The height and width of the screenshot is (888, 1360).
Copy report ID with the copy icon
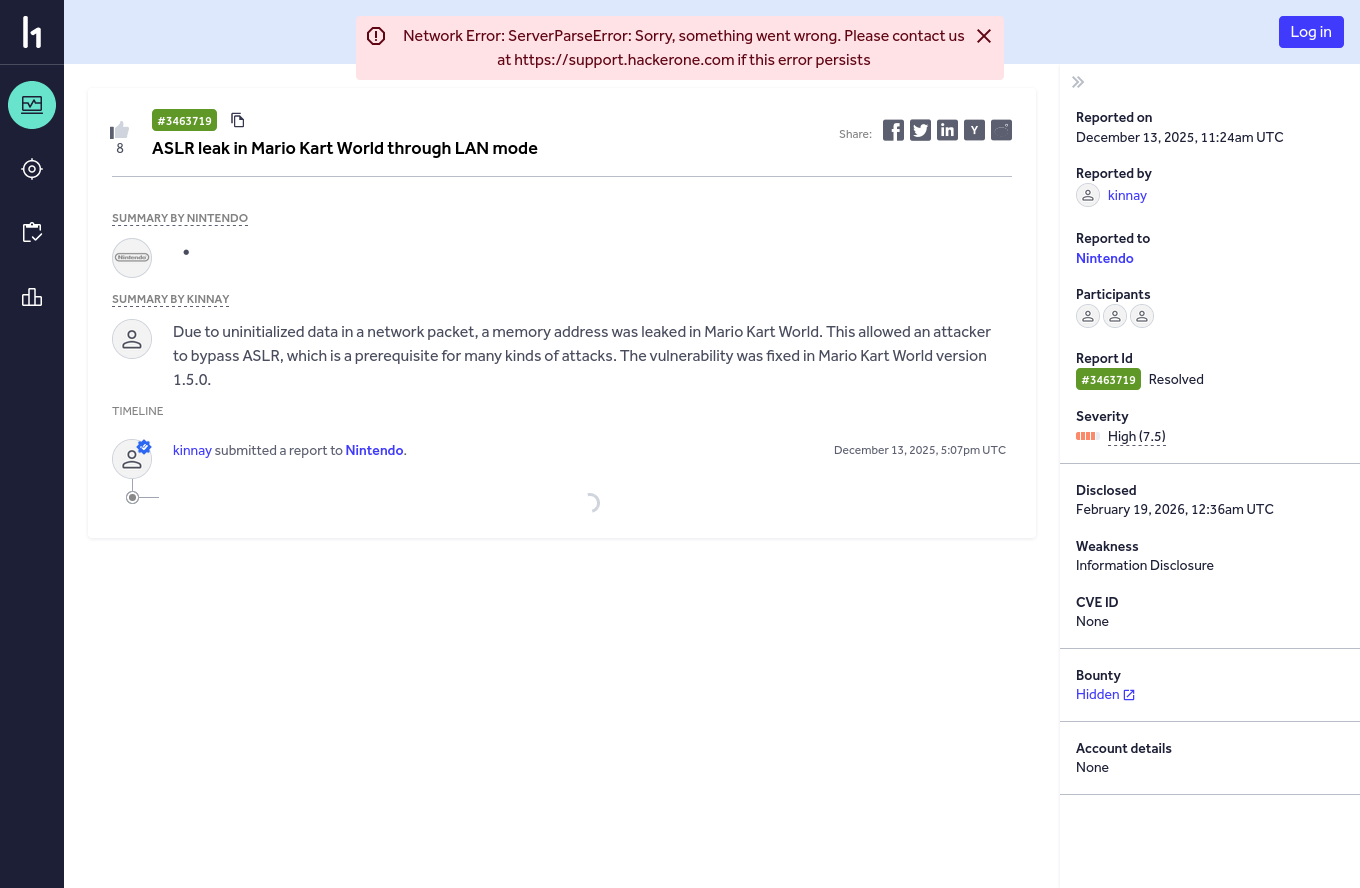(x=238, y=120)
